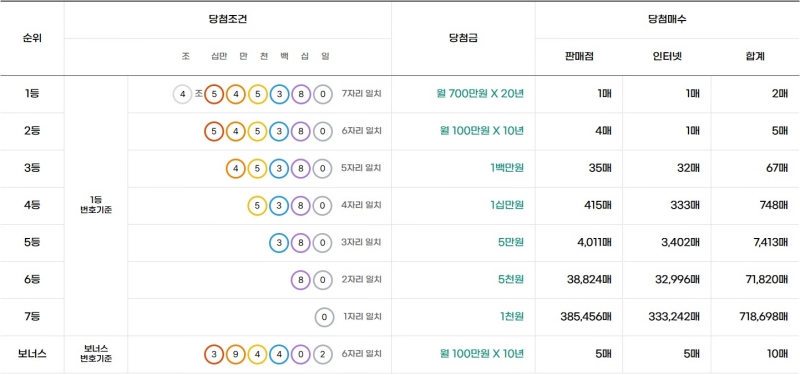Click the 1천원 prize amount
Screen dimensions: 800x375
(x=512, y=317)
